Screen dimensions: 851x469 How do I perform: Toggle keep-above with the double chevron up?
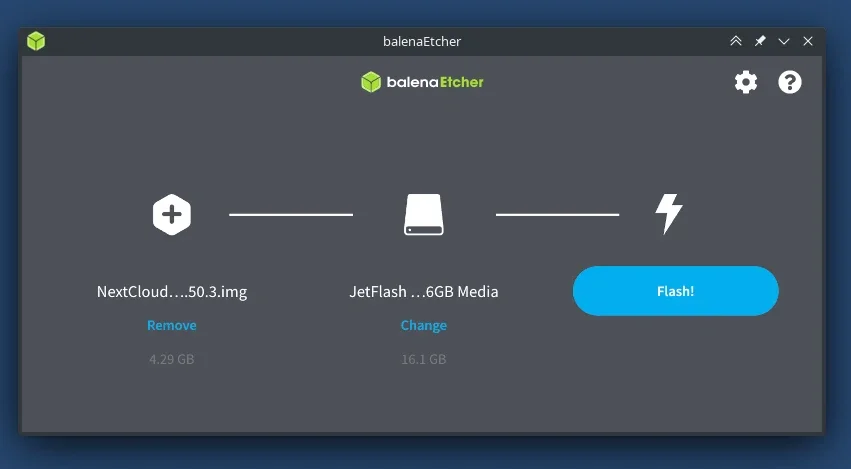[736, 41]
